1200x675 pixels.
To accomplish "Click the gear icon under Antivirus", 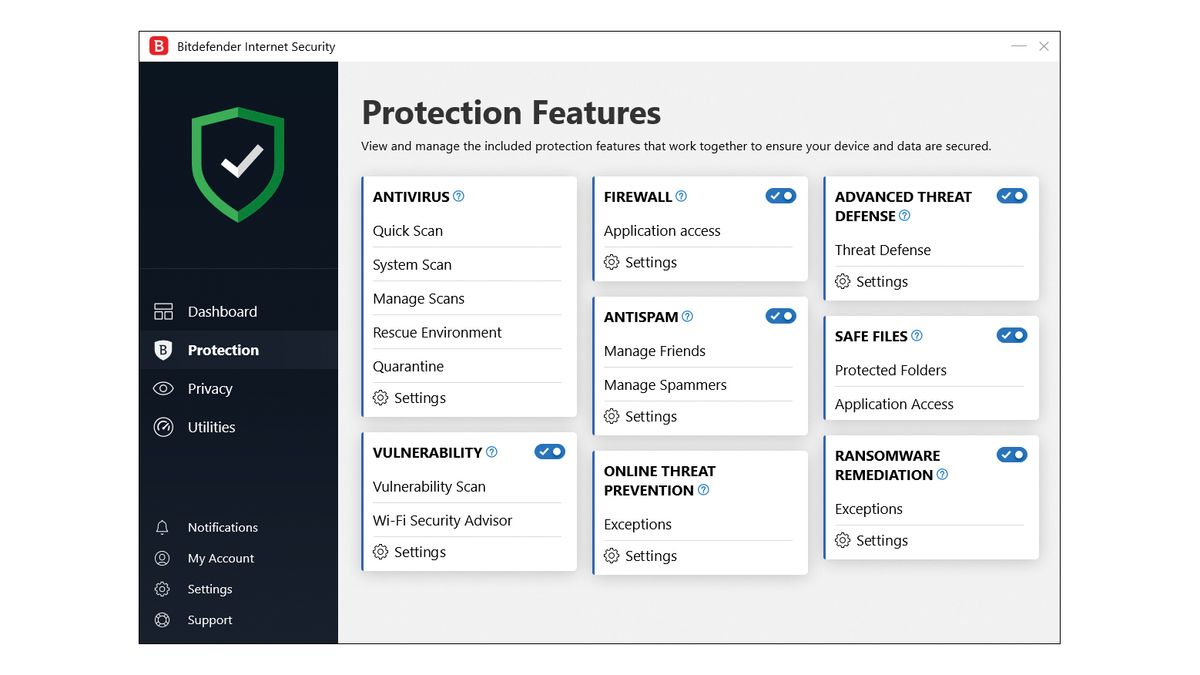I will [380, 397].
